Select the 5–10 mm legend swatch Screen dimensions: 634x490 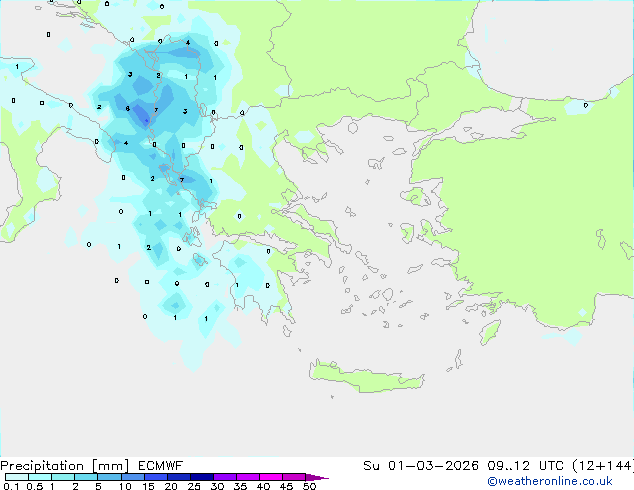pos(109,477)
